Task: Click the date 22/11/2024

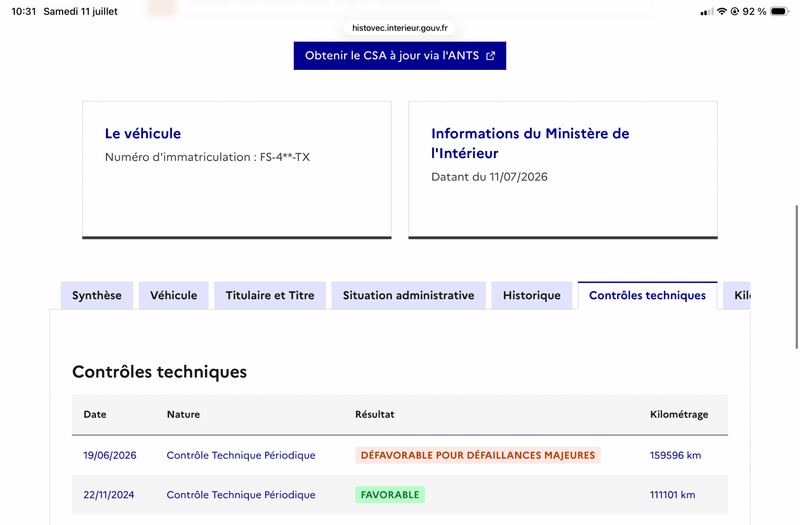Action: [109, 495]
